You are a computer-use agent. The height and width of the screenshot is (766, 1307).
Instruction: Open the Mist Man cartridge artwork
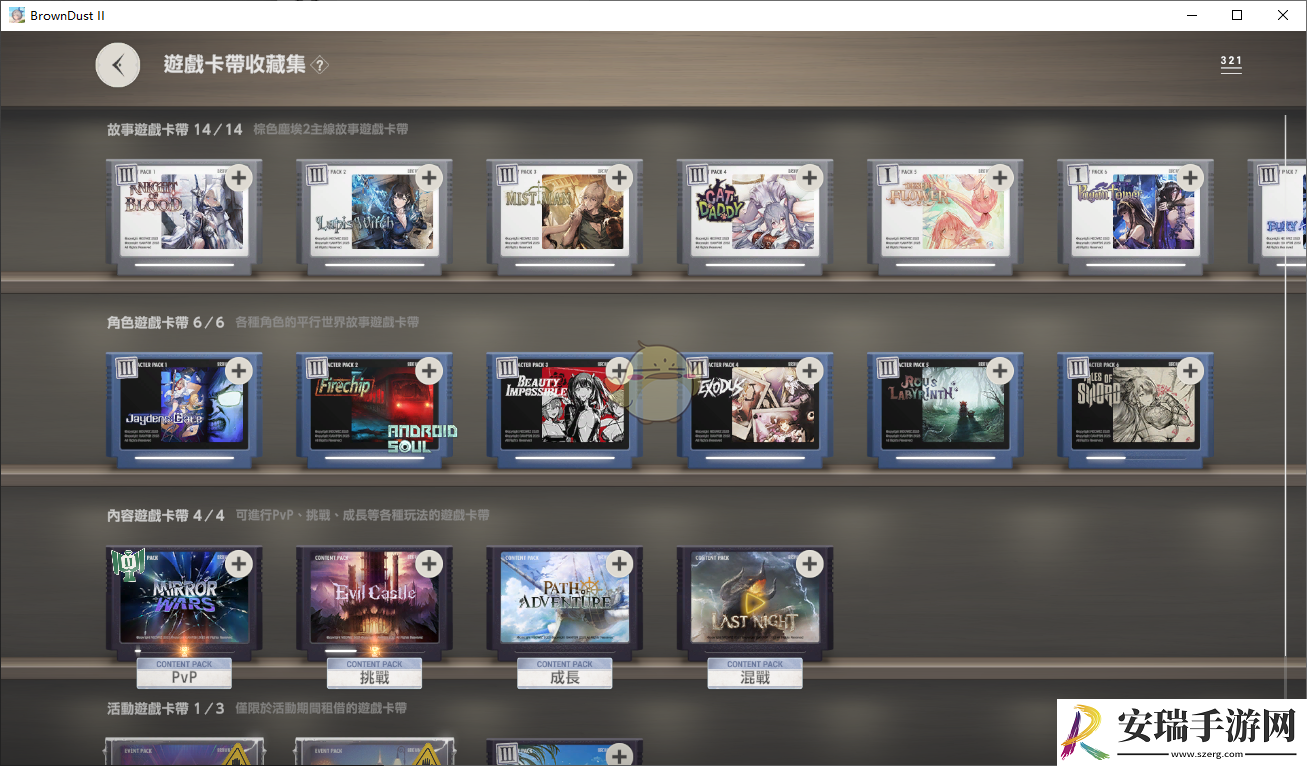tap(564, 212)
